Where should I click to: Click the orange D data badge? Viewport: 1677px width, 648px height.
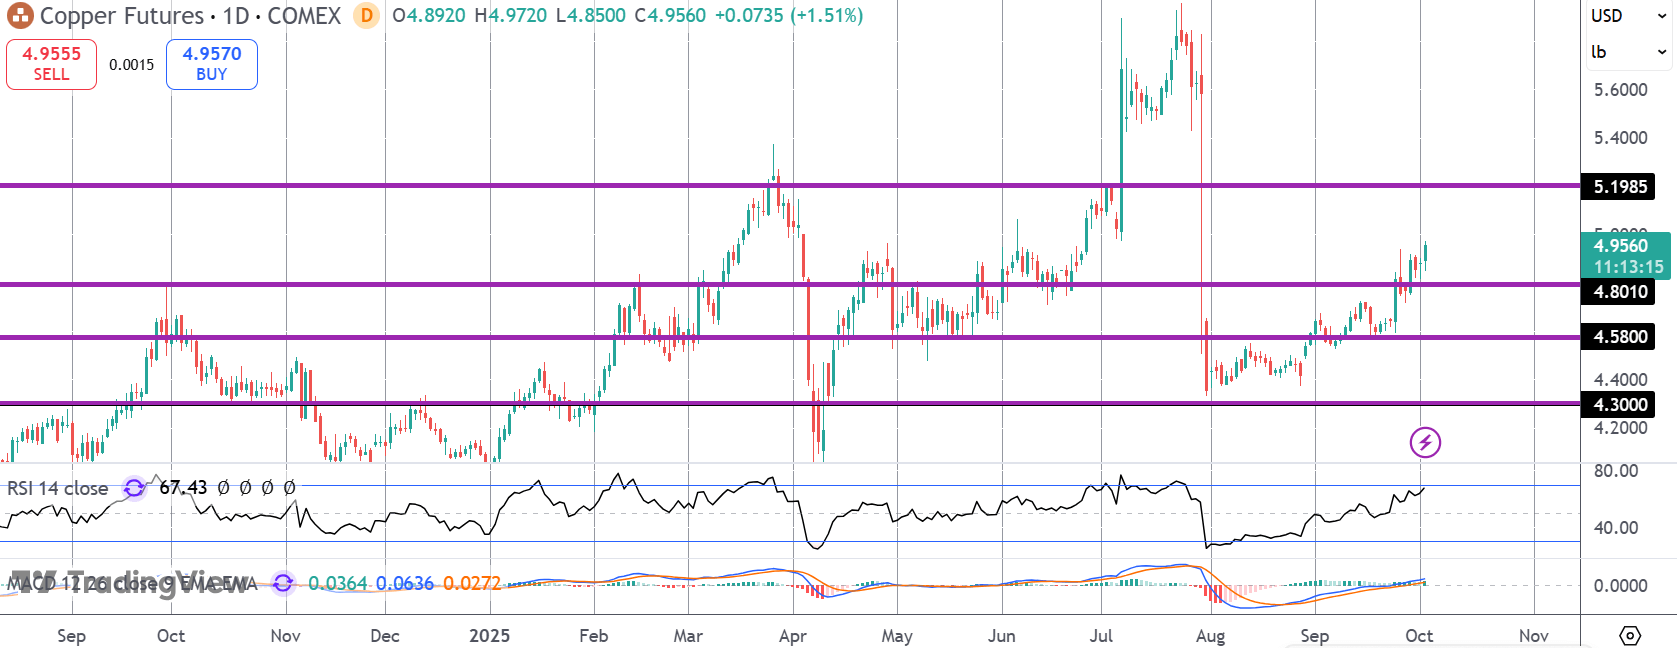pos(366,16)
